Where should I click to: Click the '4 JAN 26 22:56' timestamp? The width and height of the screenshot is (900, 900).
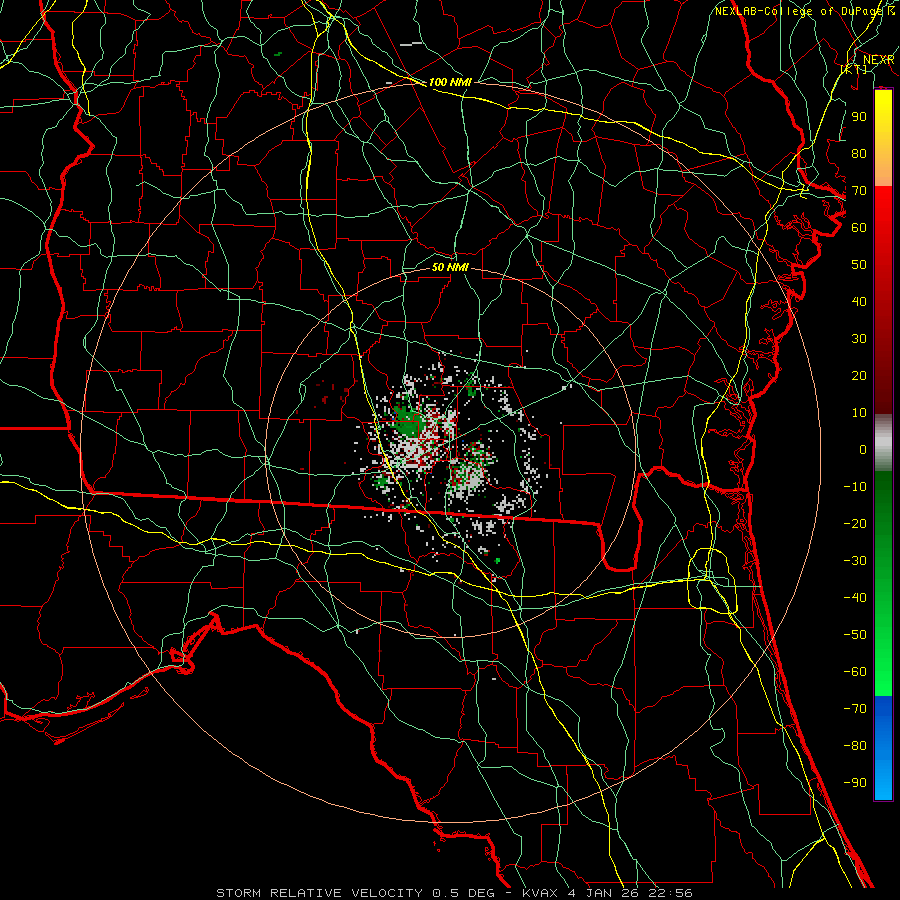[x=631, y=893]
